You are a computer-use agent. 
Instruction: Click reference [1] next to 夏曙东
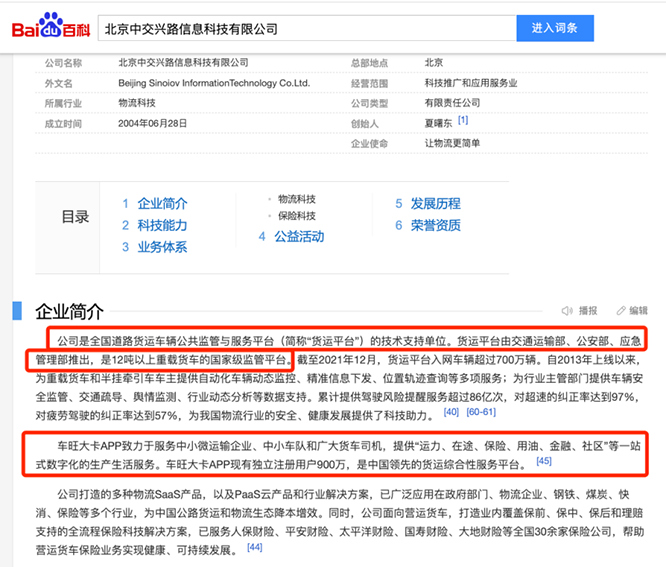coord(463,120)
